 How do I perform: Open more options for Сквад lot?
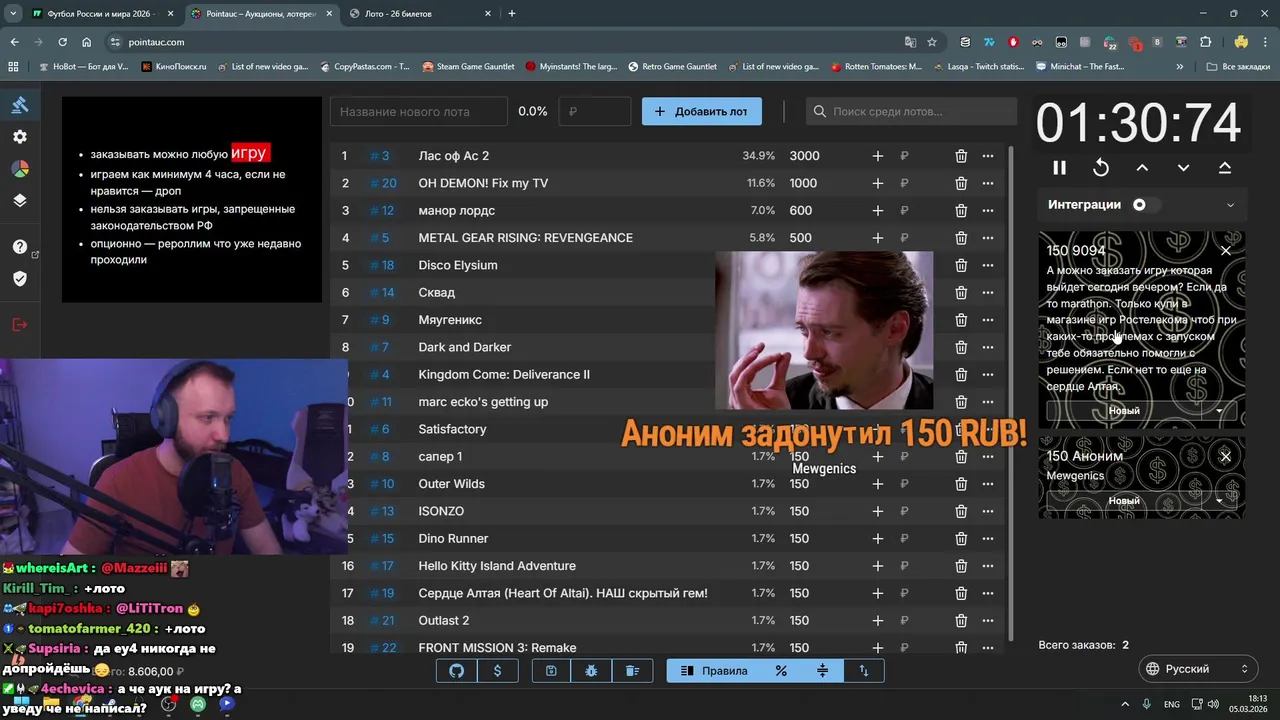988,293
